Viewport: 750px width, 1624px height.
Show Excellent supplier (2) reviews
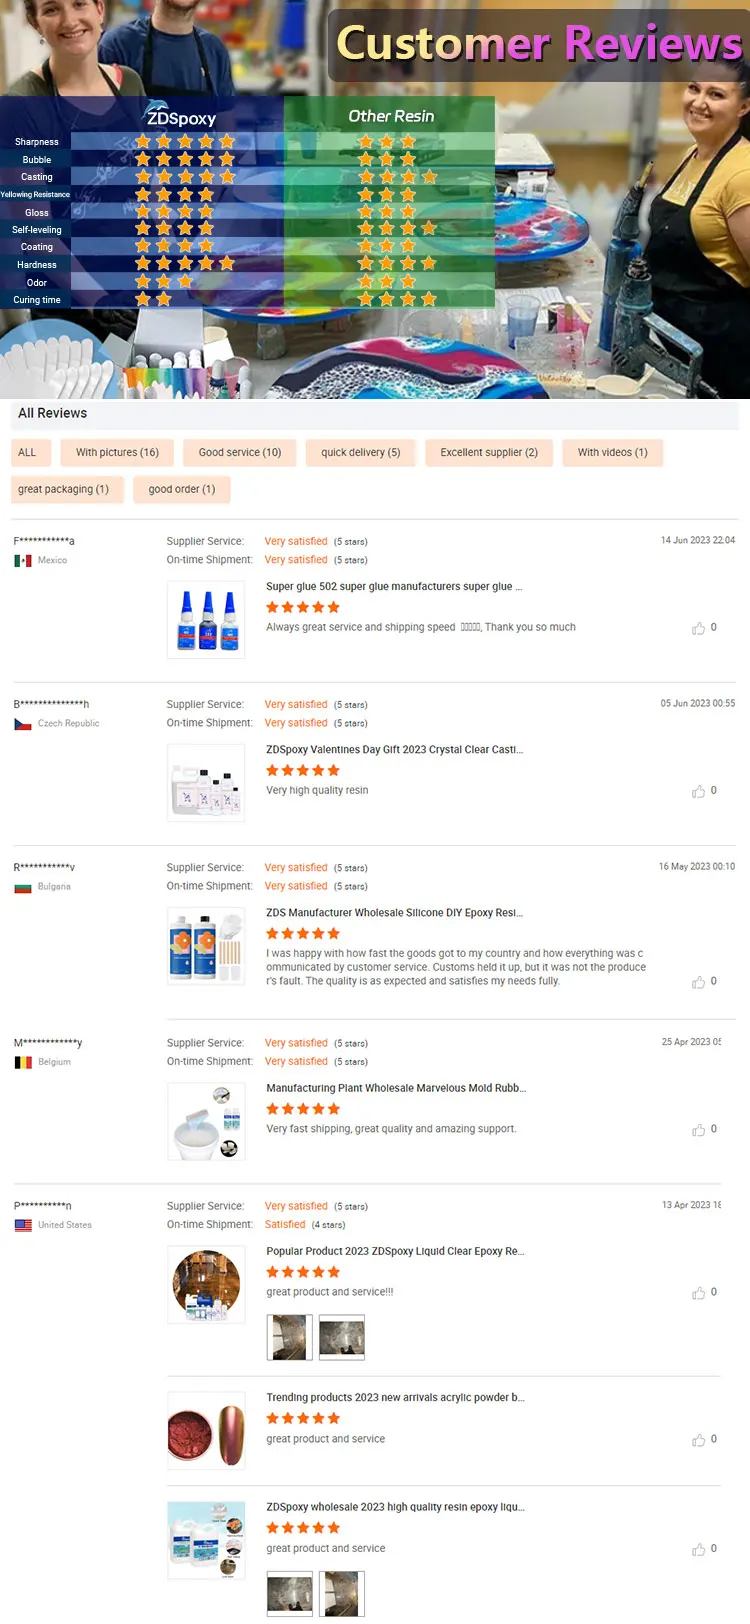[x=489, y=453]
